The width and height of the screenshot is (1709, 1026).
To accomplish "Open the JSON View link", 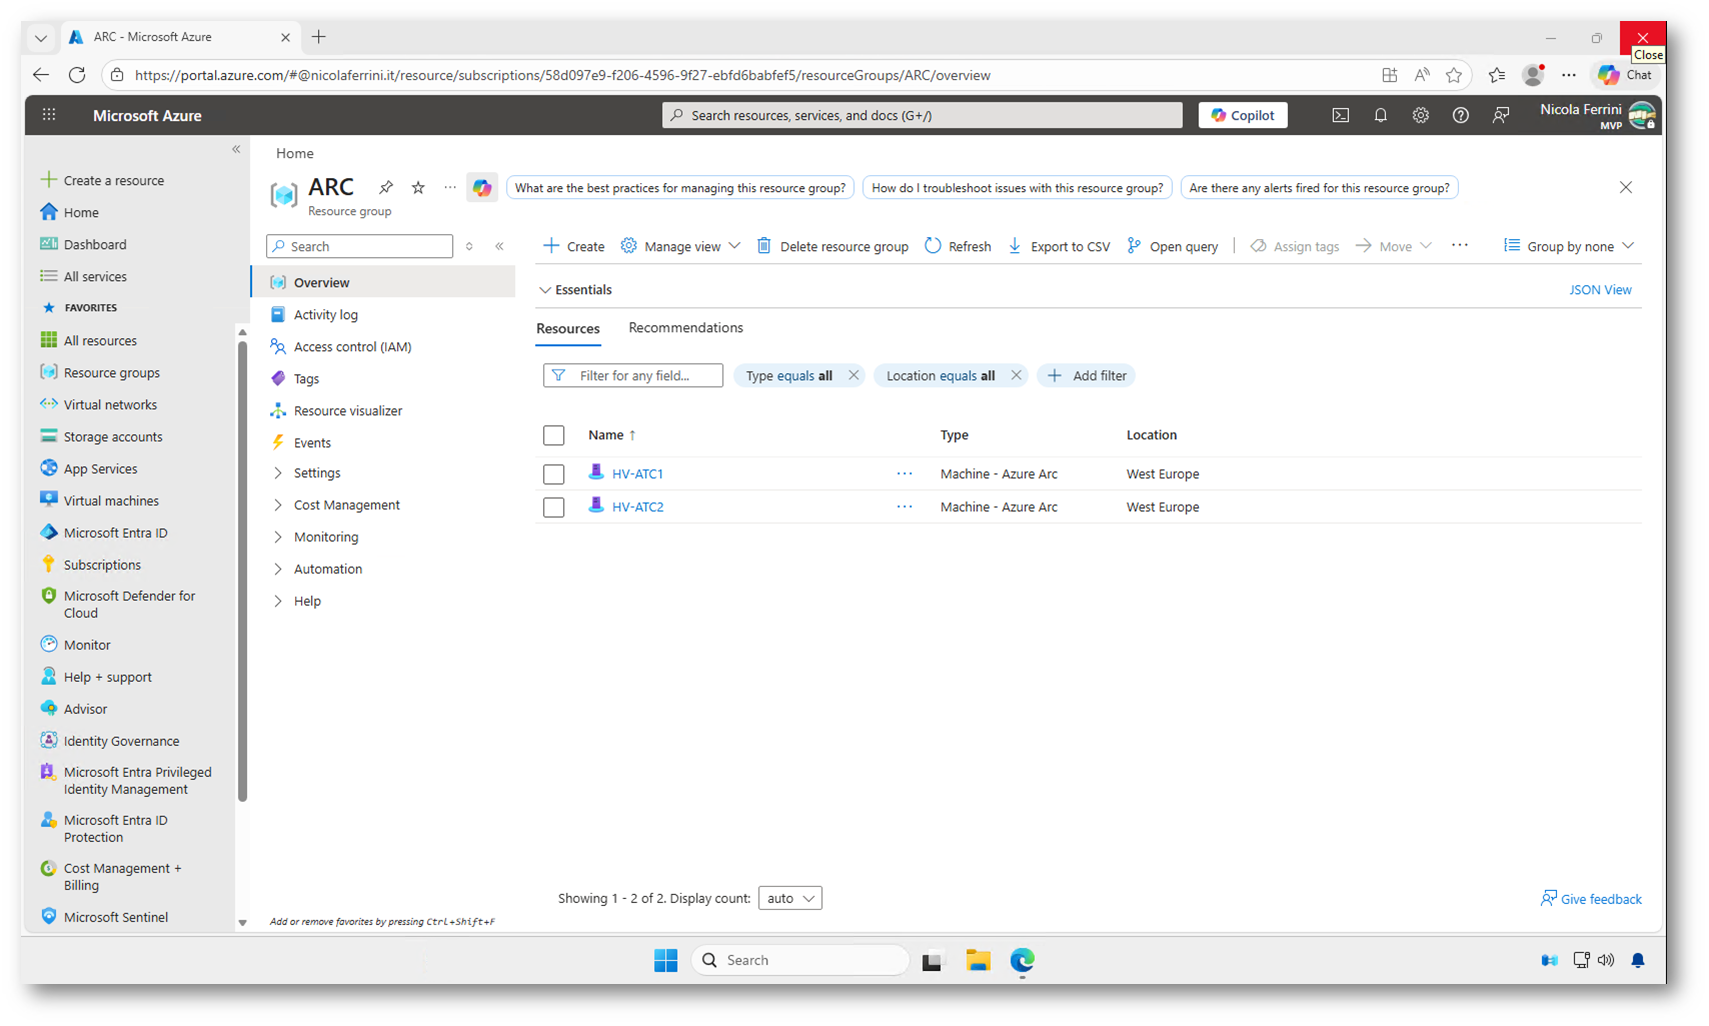I will [x=1599, y=290].
